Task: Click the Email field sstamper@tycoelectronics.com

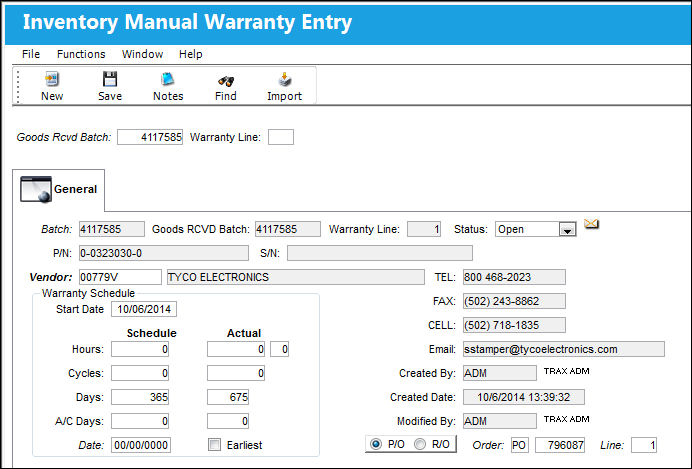Action: pyautogui.click(x=564, y=349)
